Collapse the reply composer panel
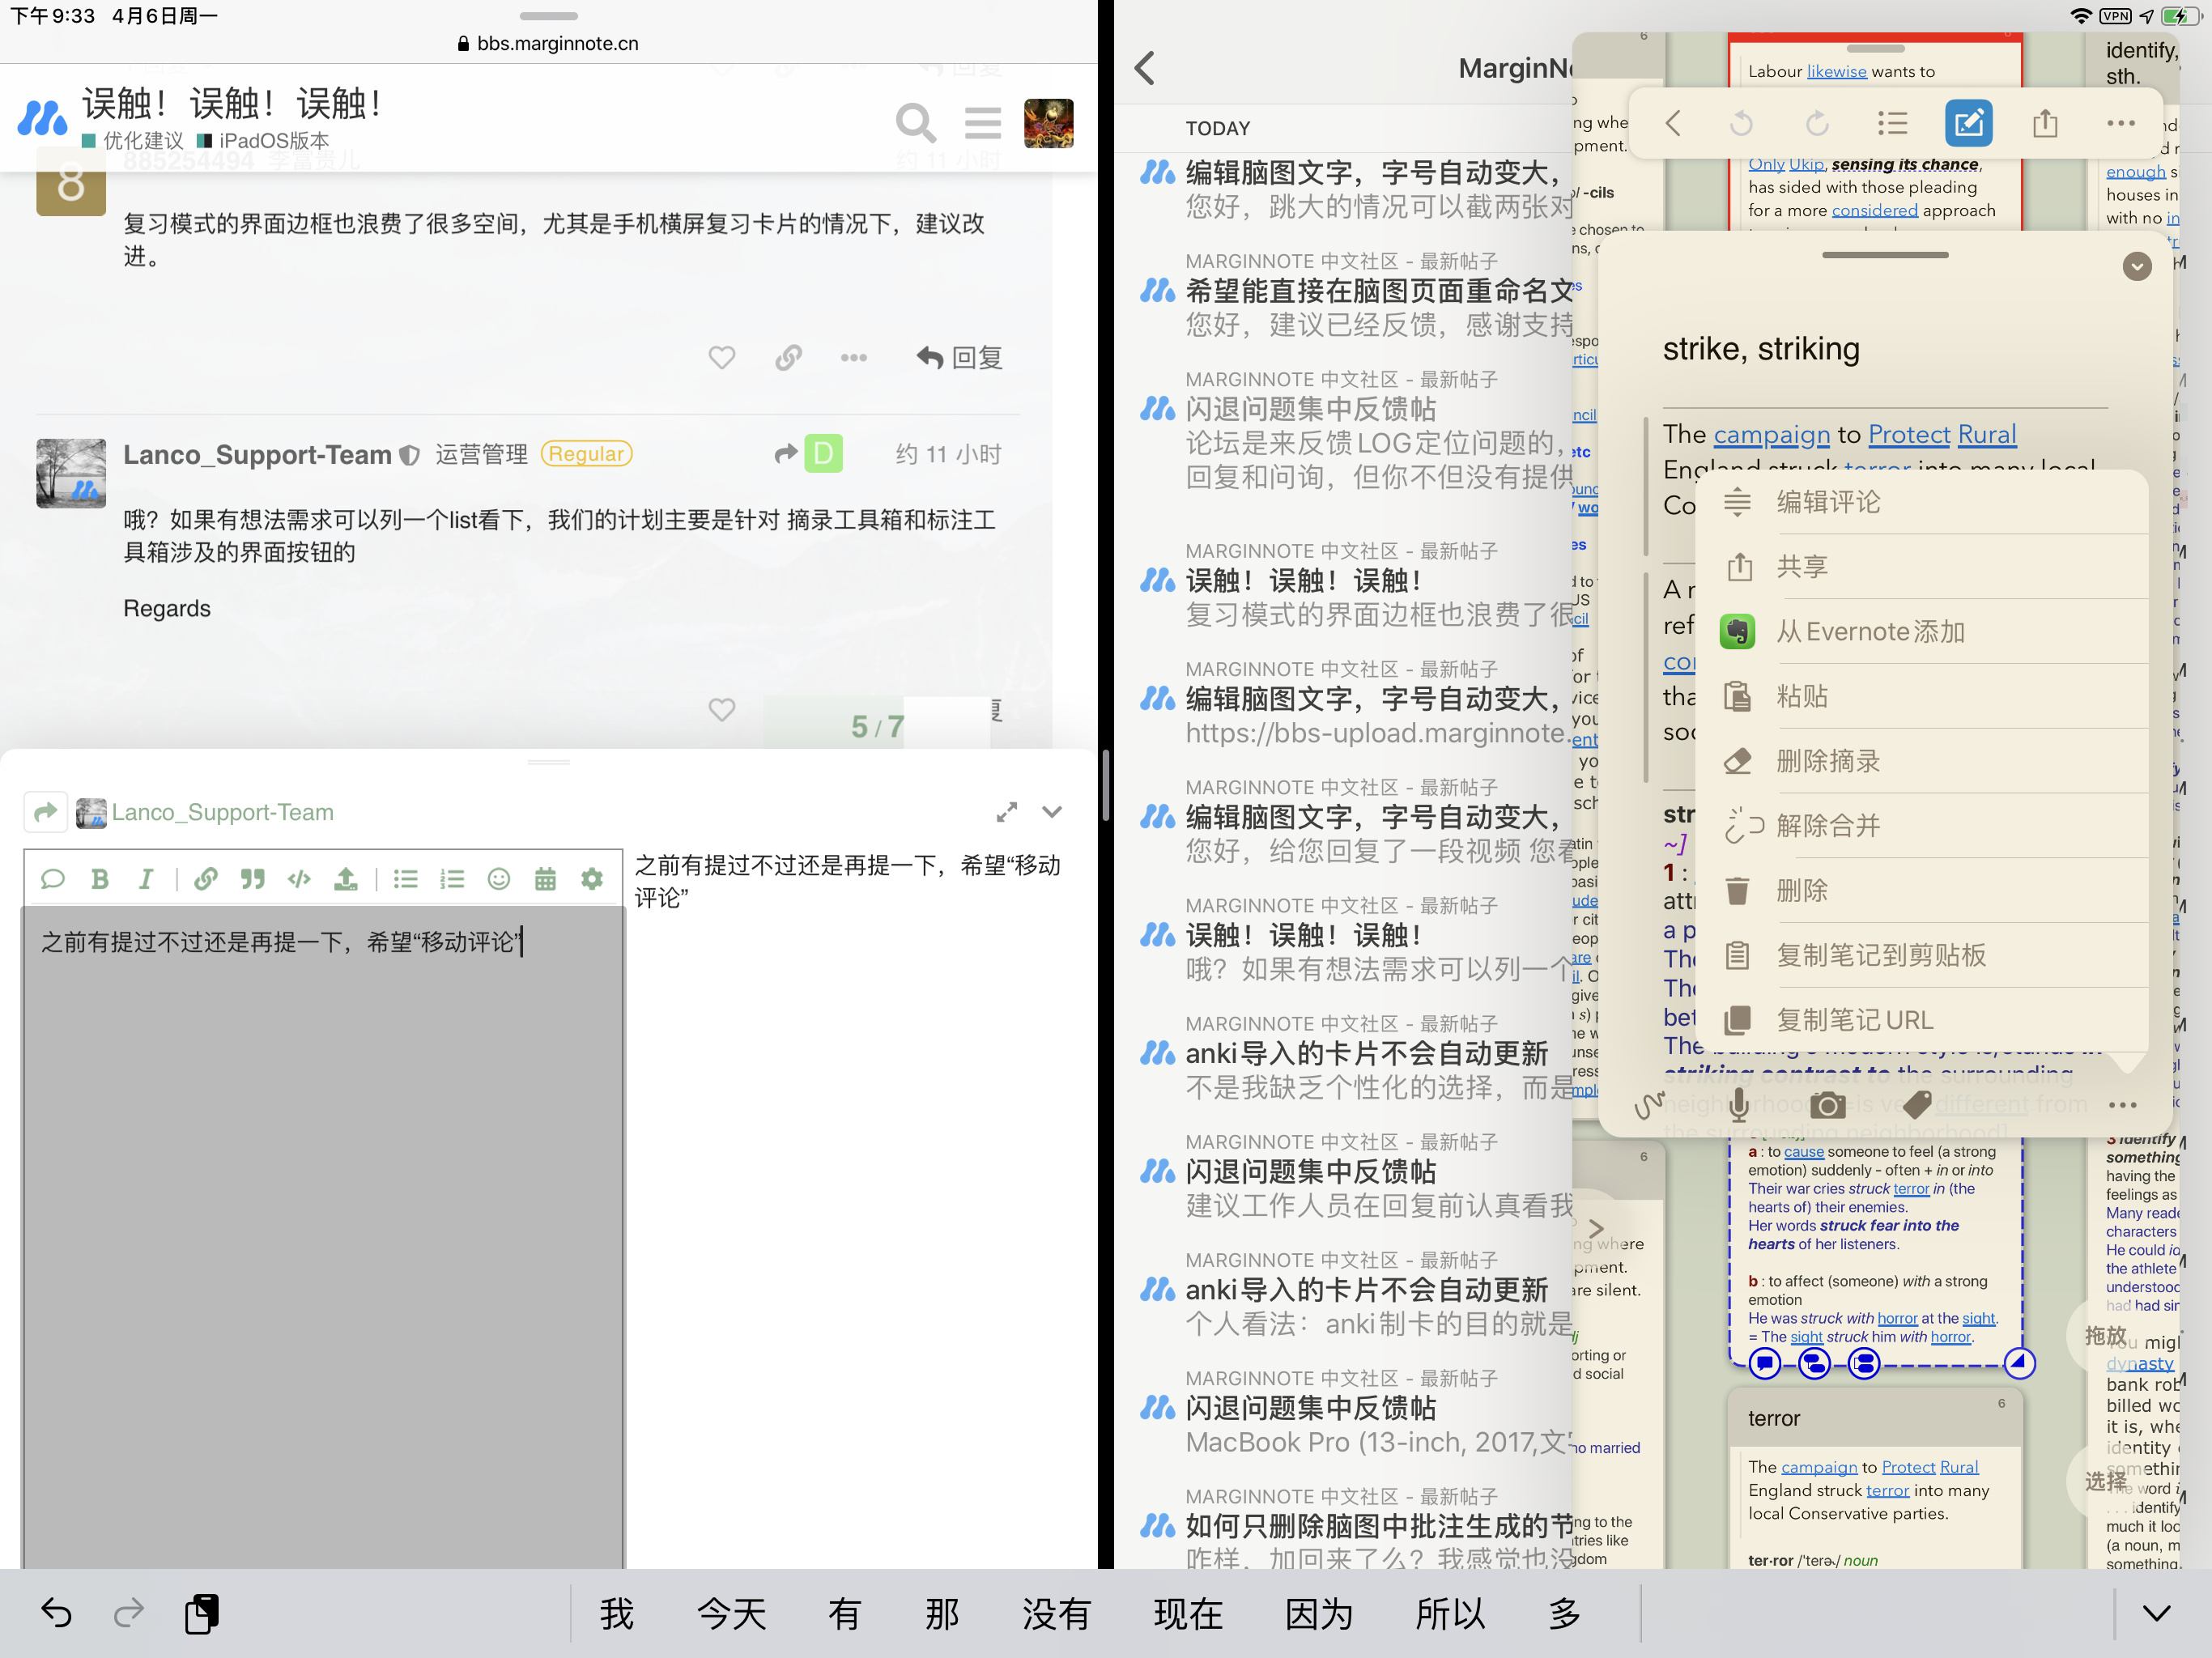Viewport: 2212px width, 1658px height. click(1051, 812)
